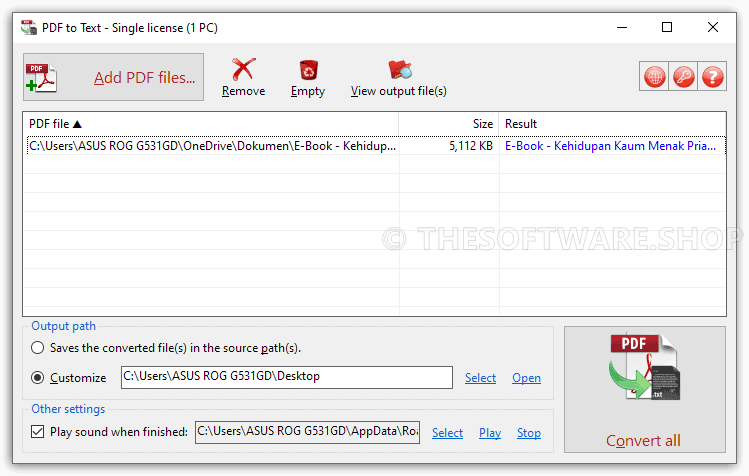Image resolution: width=749 pixels, height=476 pixels.
Task: Open the output folder via Open link
Action: tap(526, 378)
